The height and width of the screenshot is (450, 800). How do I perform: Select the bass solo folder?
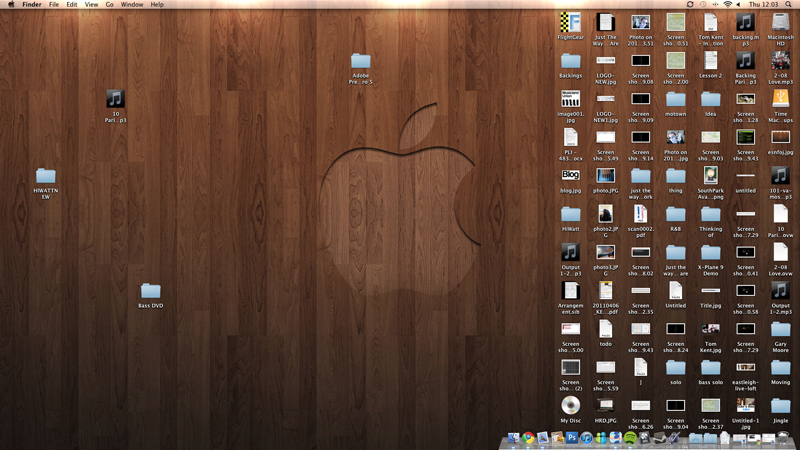pyautogui.click(x=711, y=367)
